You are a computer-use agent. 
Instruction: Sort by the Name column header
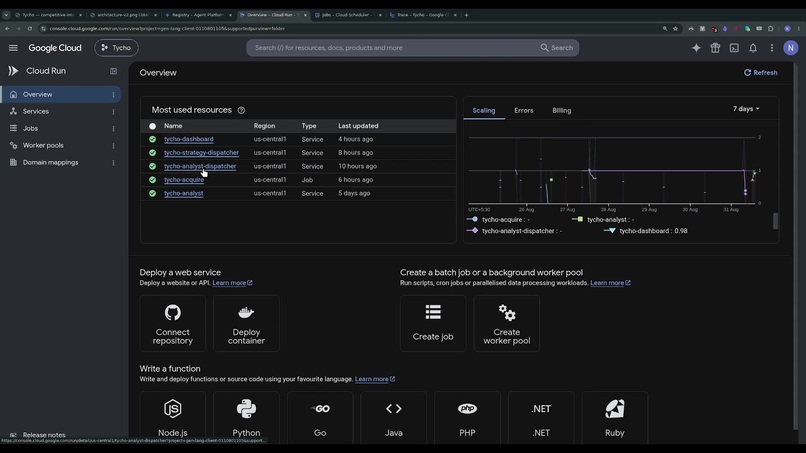point(173,126)
